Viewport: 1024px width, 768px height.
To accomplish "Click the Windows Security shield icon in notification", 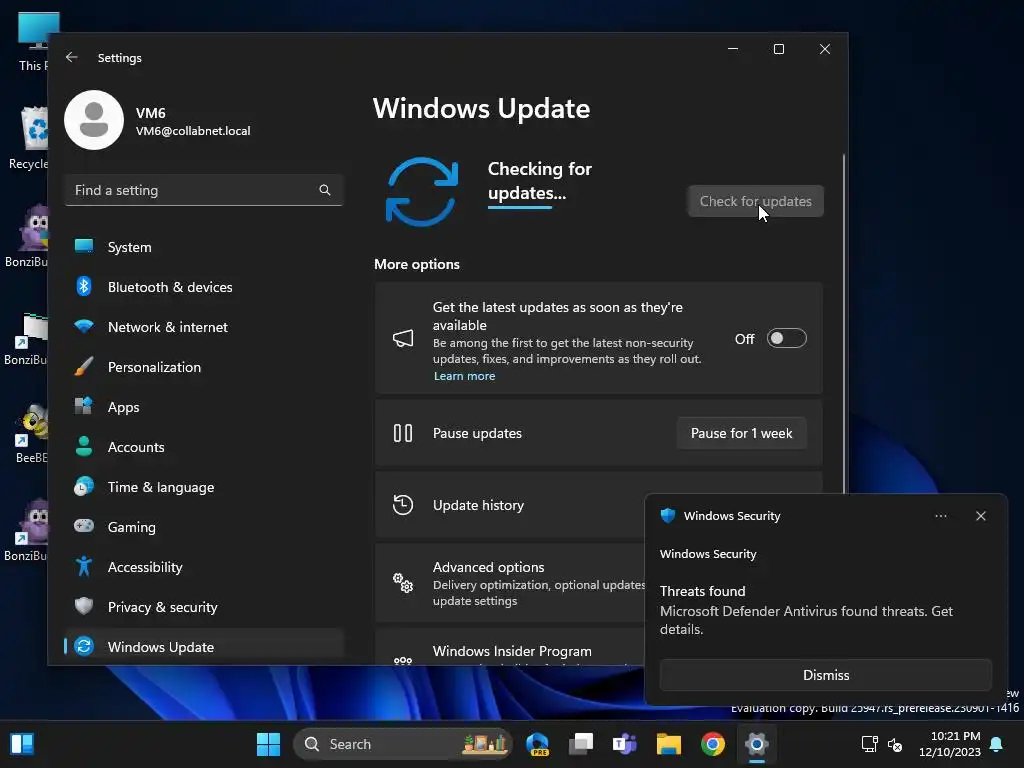I will [x=668, y=516].
